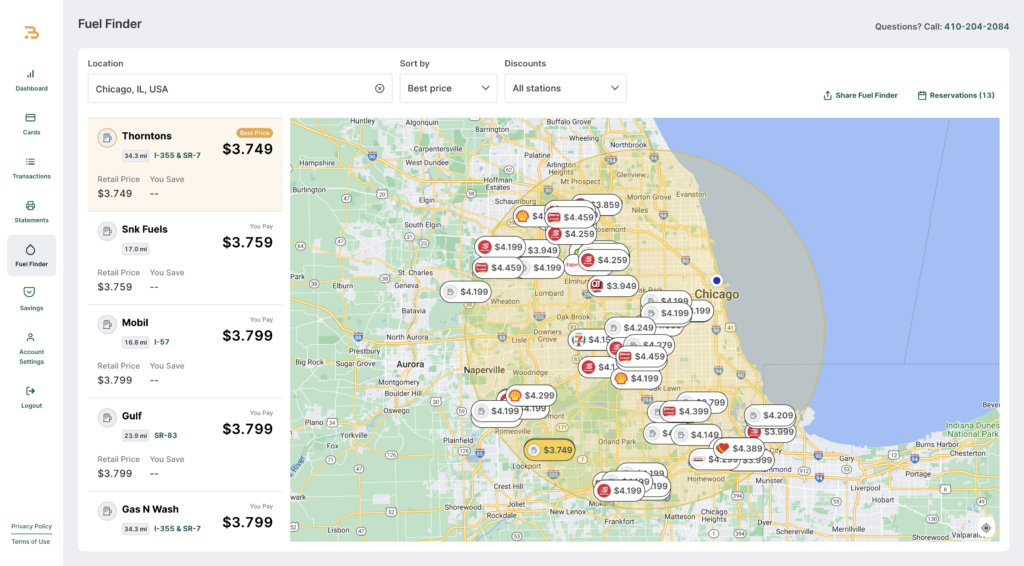The height and width of the screenshot is (566, 1024).
Task: Click the Snk Fuels station icon
Action: pyautogui.click(x=107, y=231)
